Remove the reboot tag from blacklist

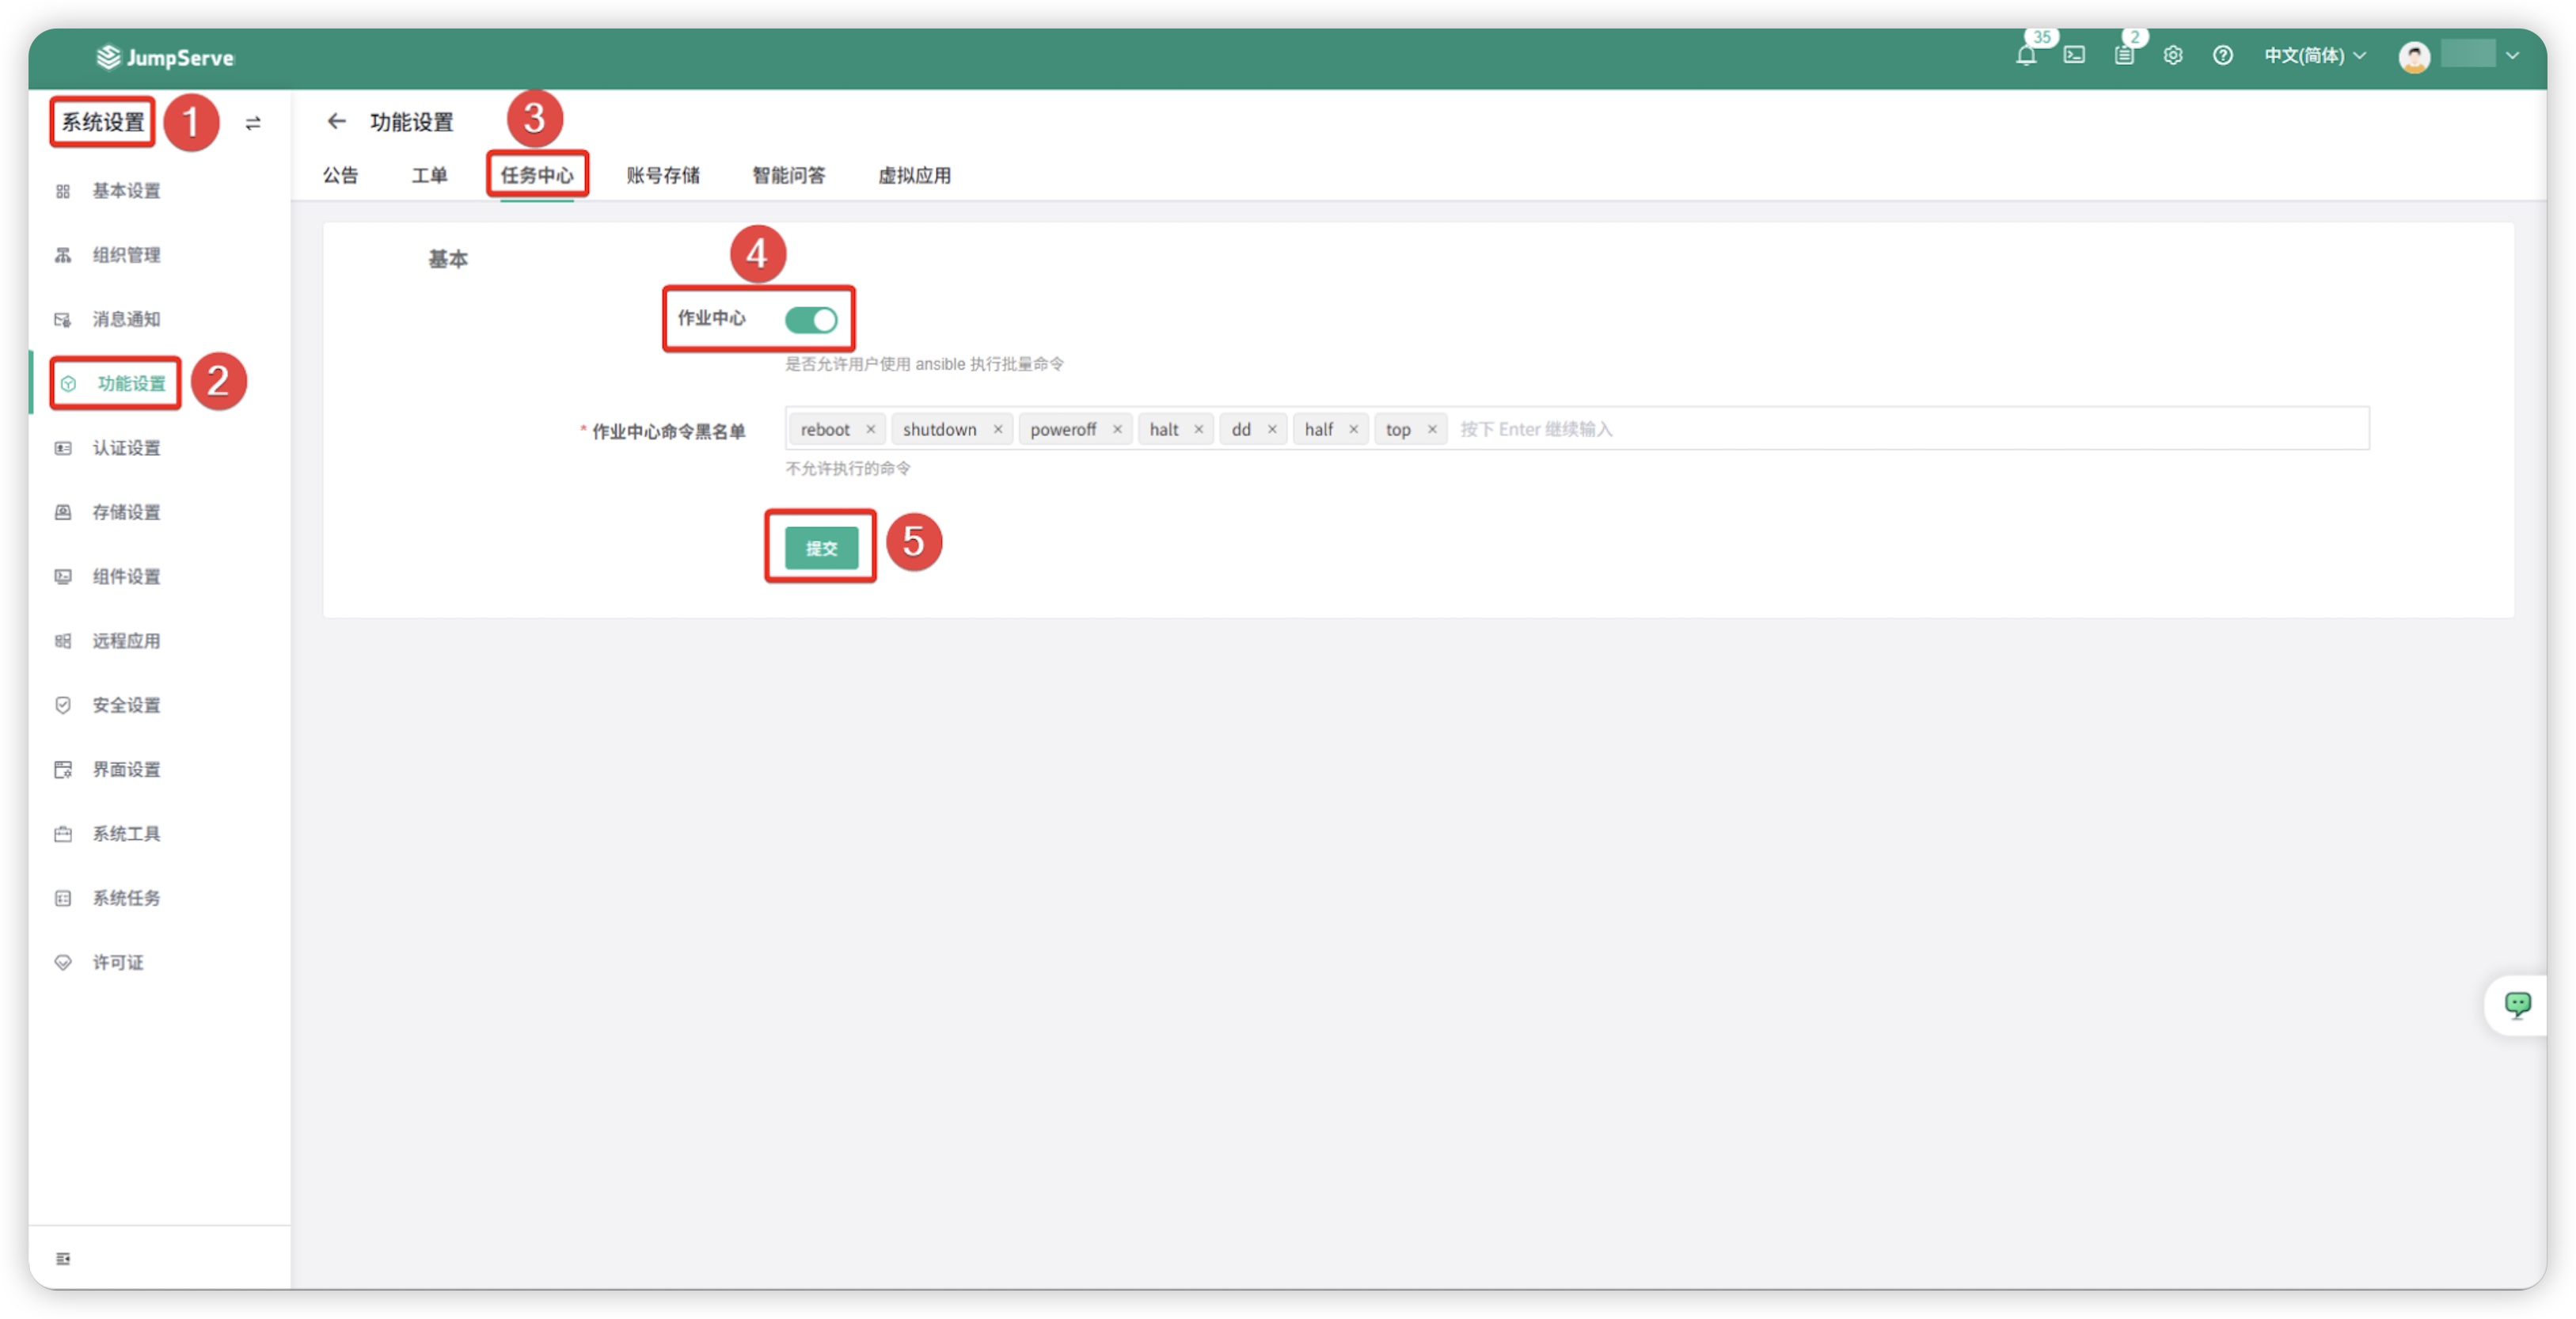(x=870, y=430)
